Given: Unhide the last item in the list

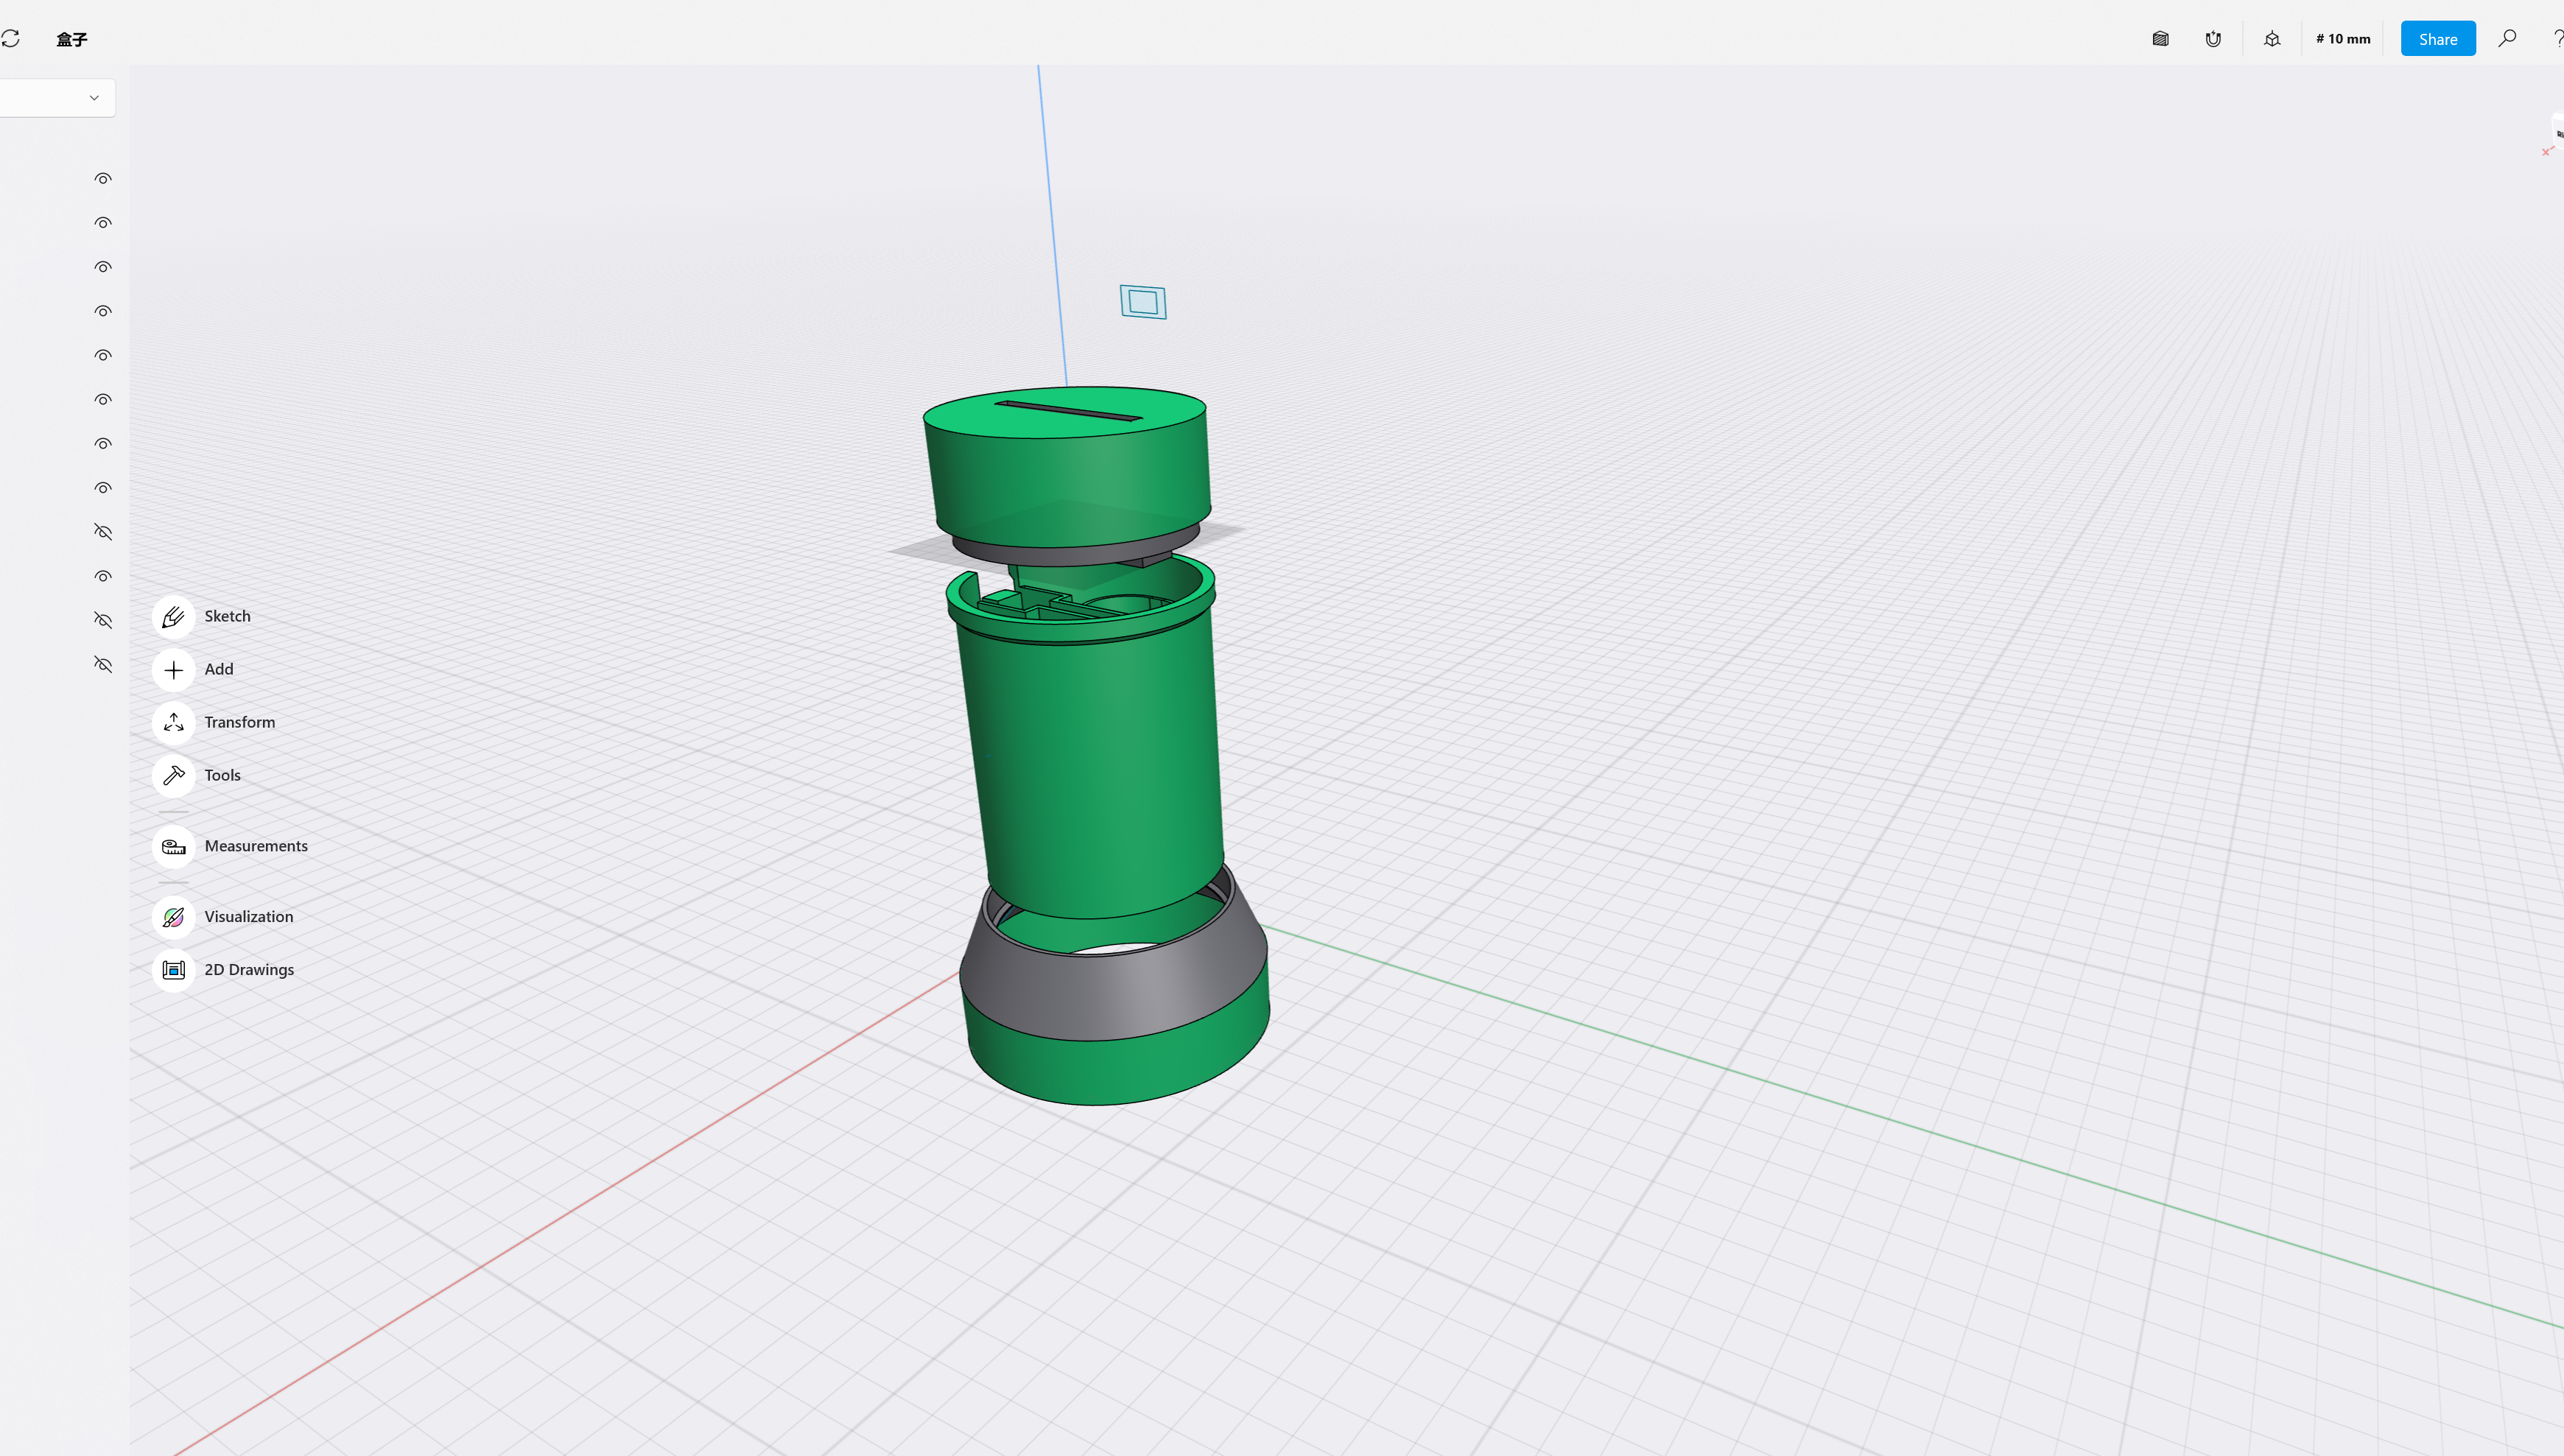Looking at the screenshot, I should click(x=103, y=665).
